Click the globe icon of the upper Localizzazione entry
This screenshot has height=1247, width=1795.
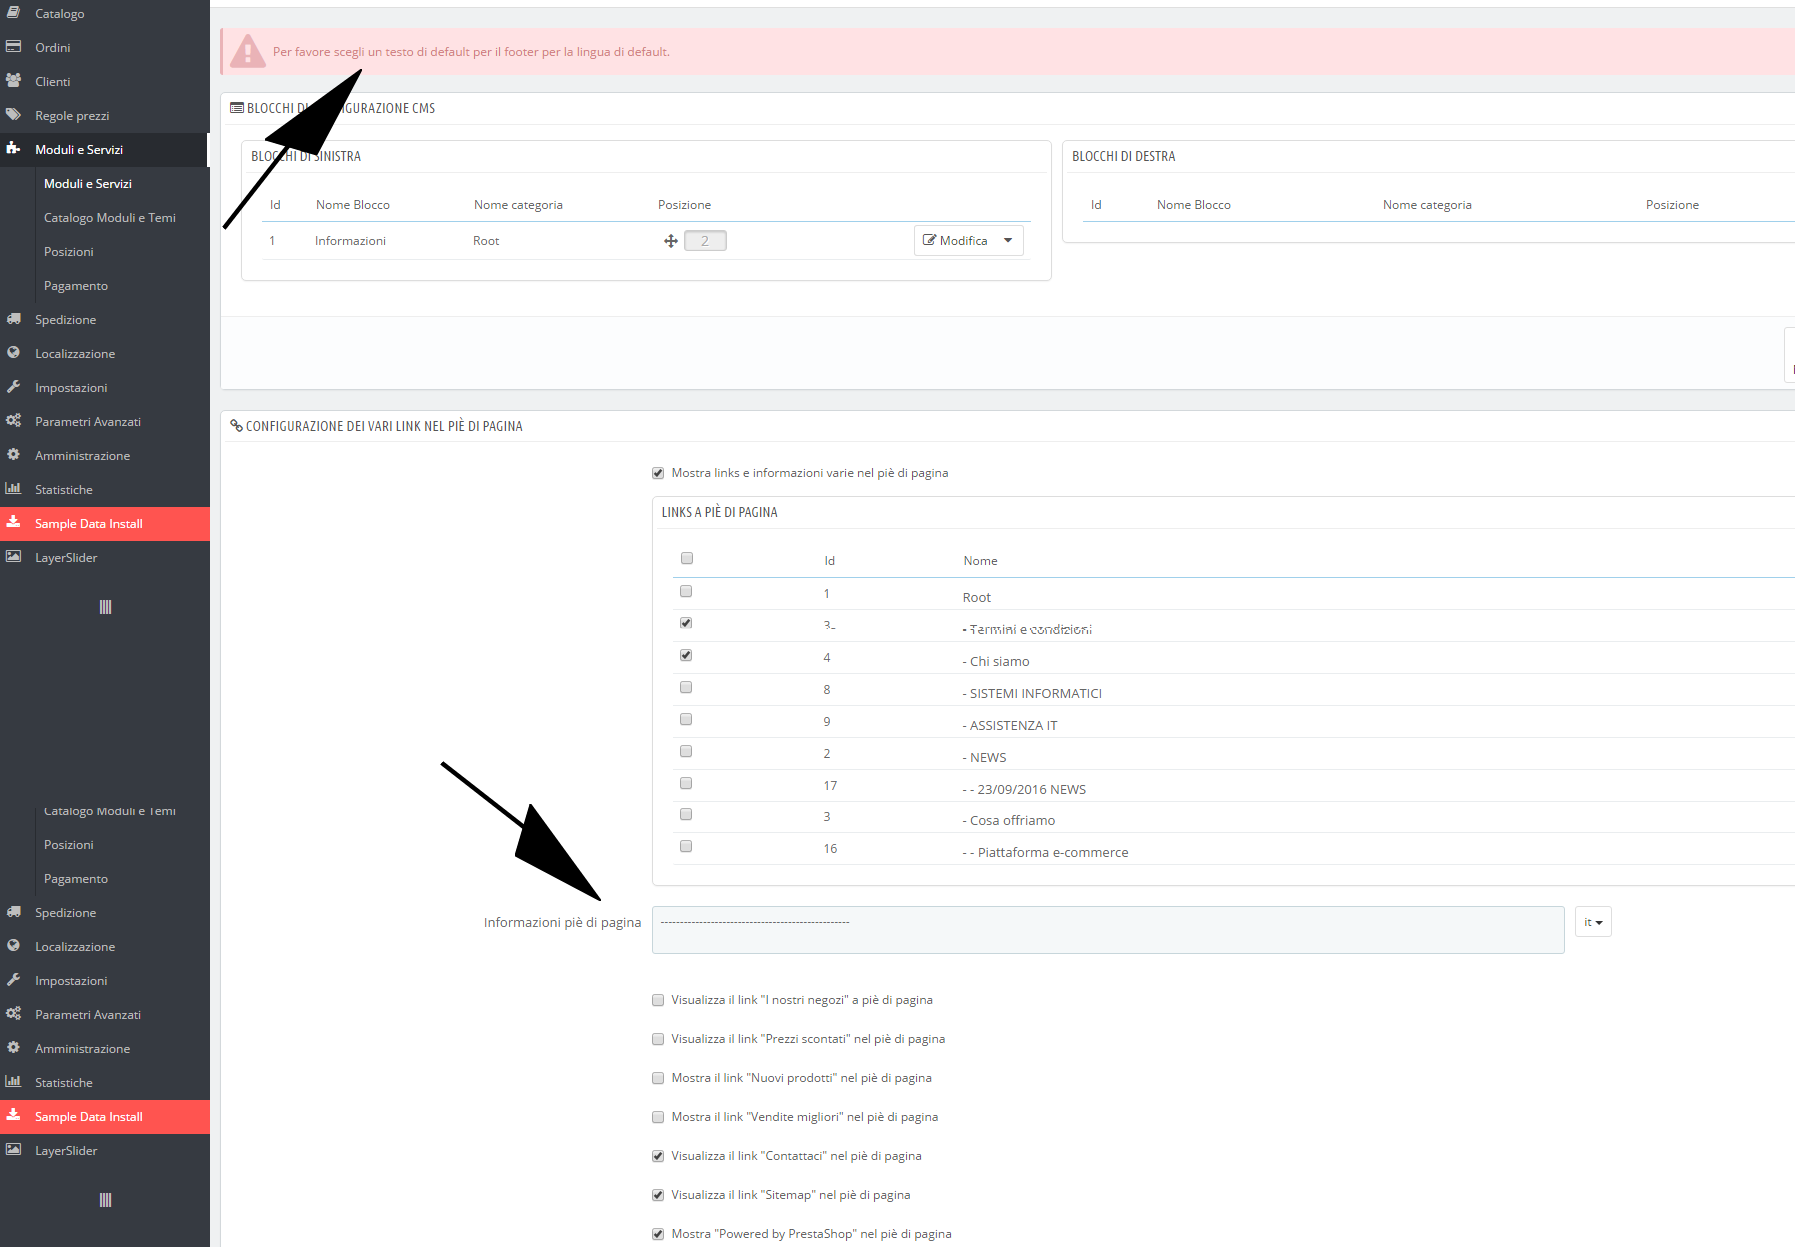point(13,353)
